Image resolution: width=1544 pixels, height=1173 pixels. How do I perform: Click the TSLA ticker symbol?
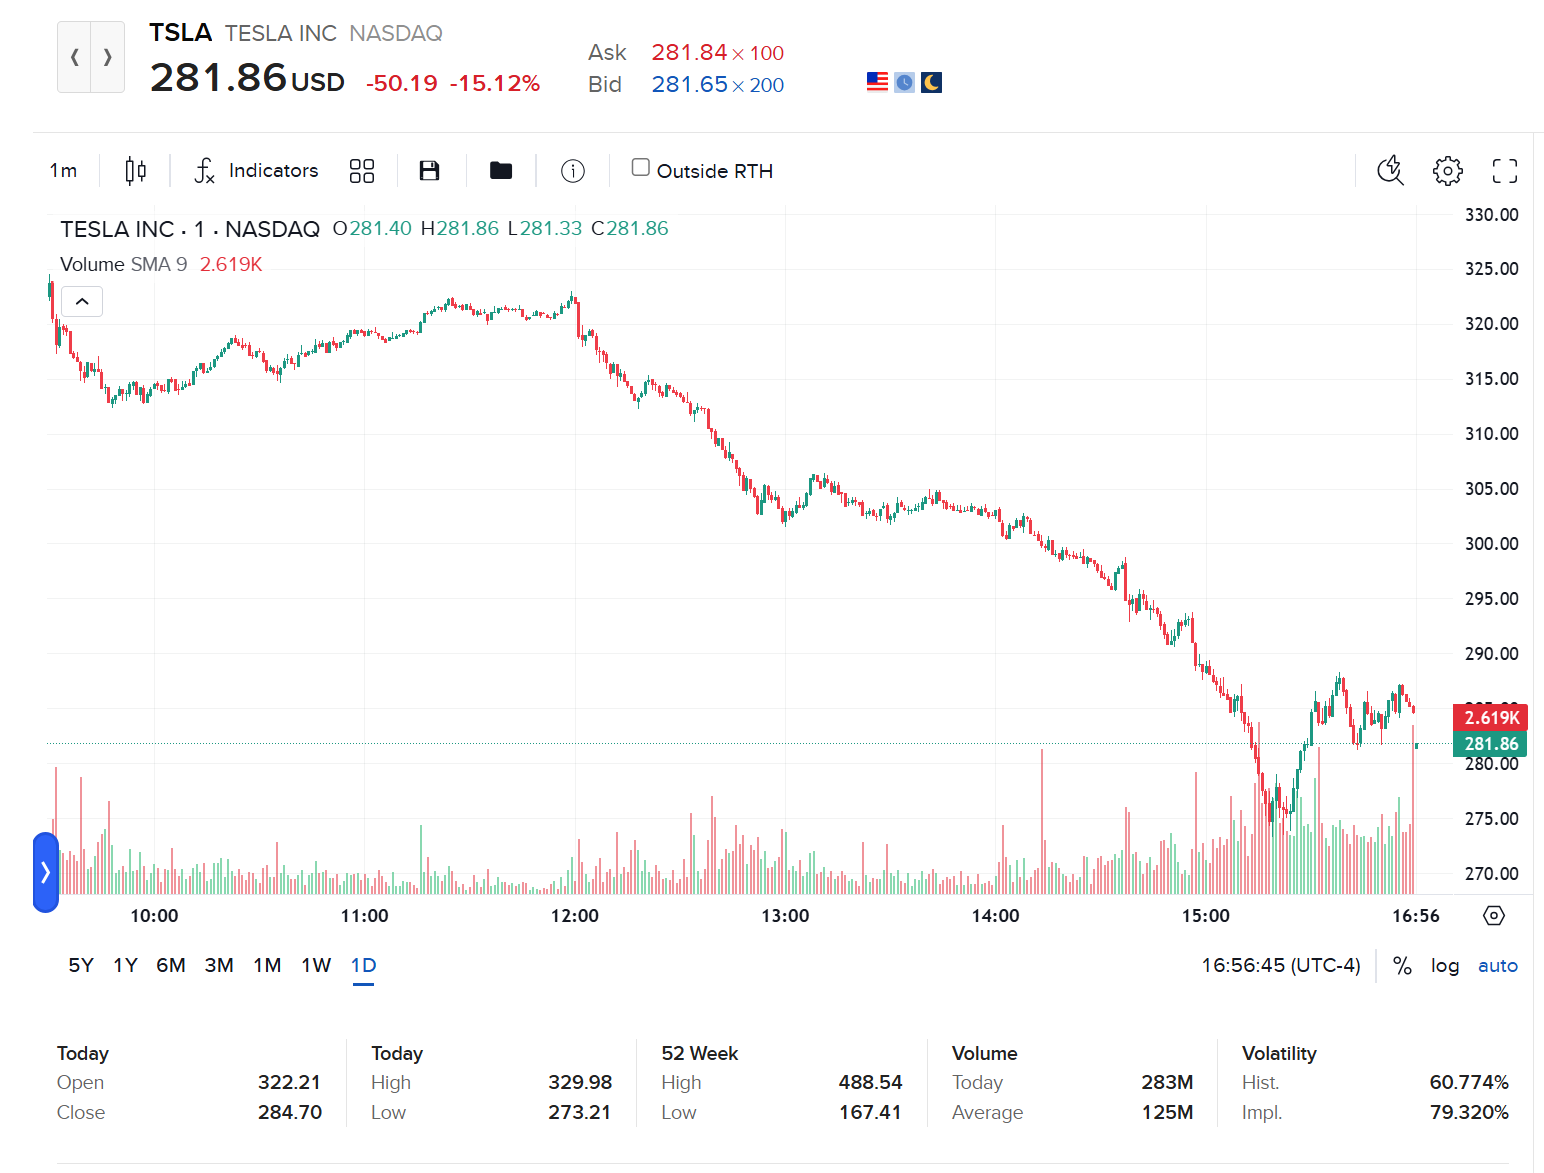[x=181, y=33]
